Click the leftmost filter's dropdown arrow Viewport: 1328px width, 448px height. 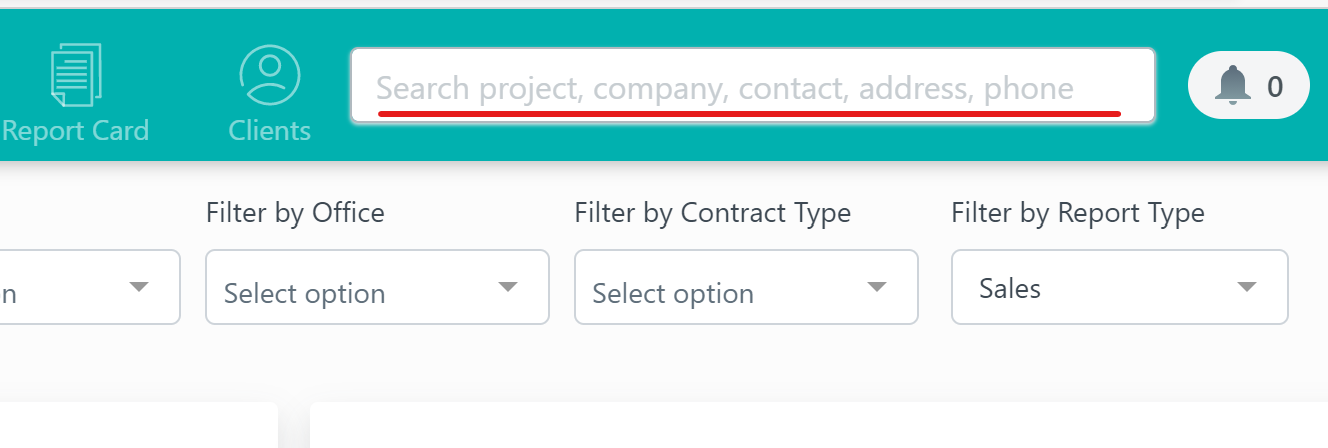point(139,288)
